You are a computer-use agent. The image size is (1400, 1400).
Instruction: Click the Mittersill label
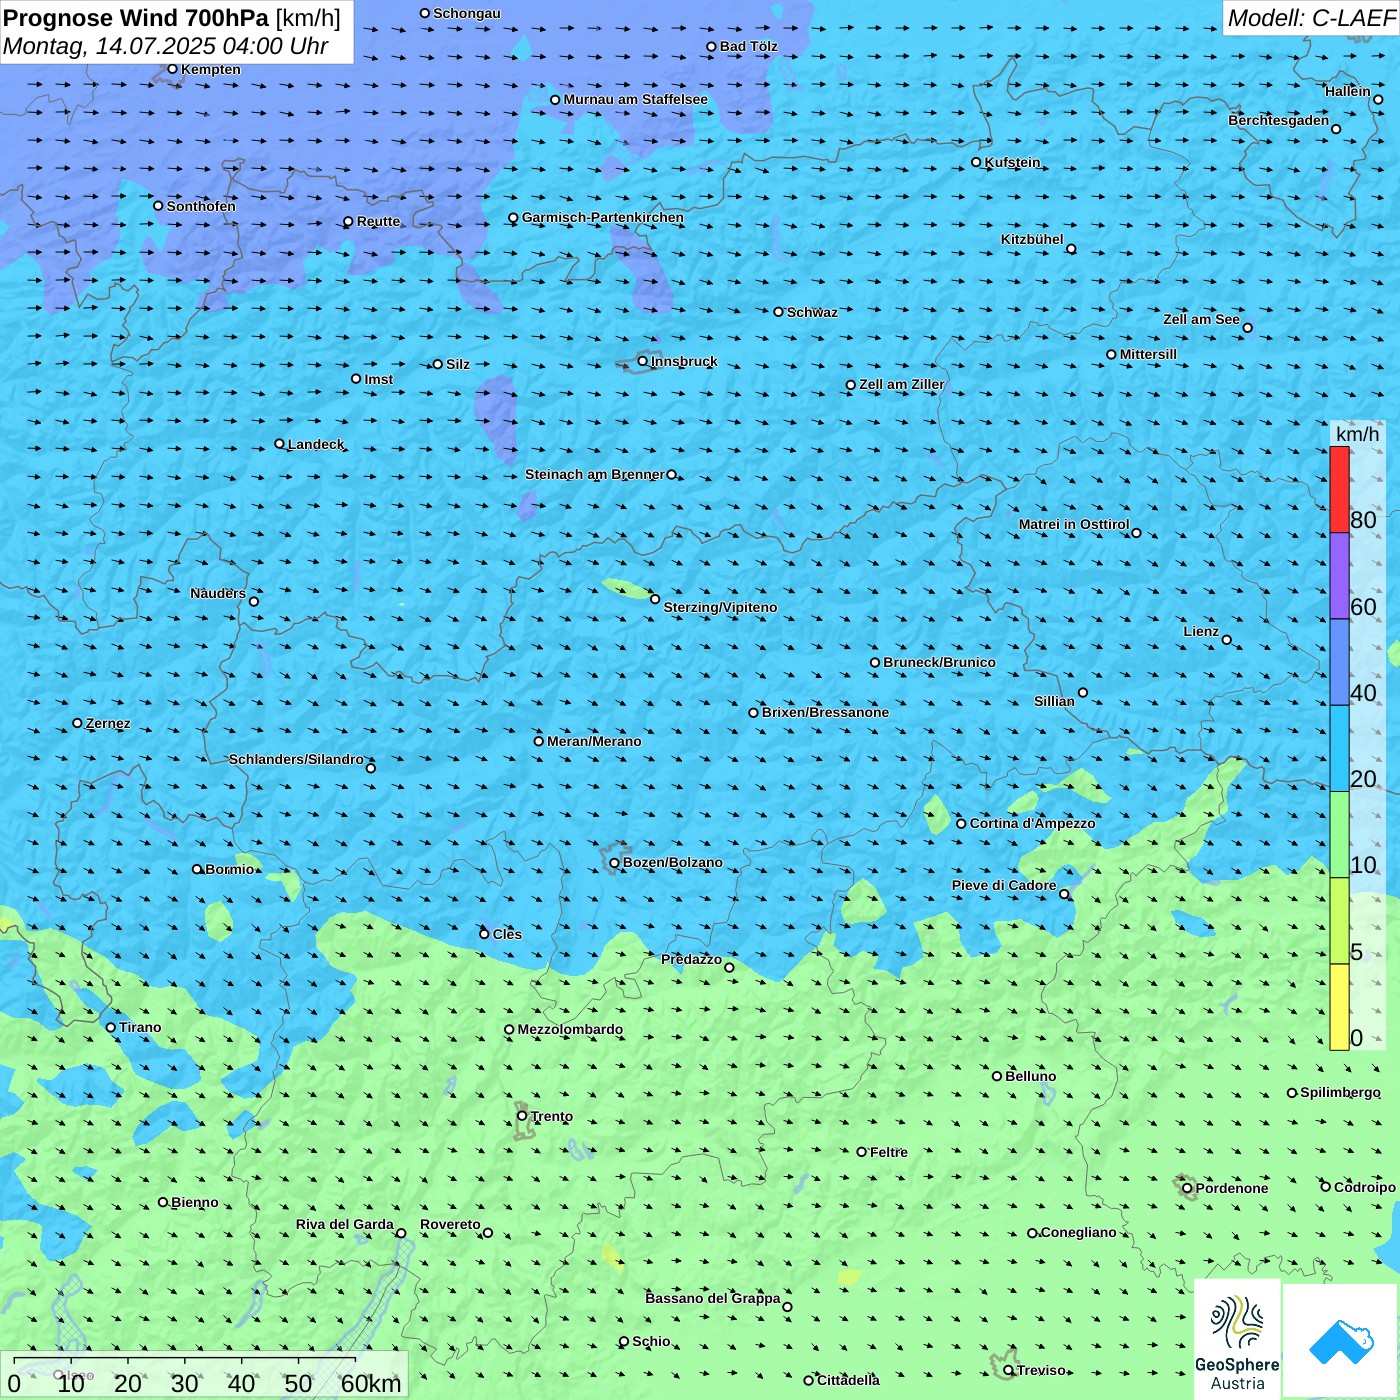1148,354
